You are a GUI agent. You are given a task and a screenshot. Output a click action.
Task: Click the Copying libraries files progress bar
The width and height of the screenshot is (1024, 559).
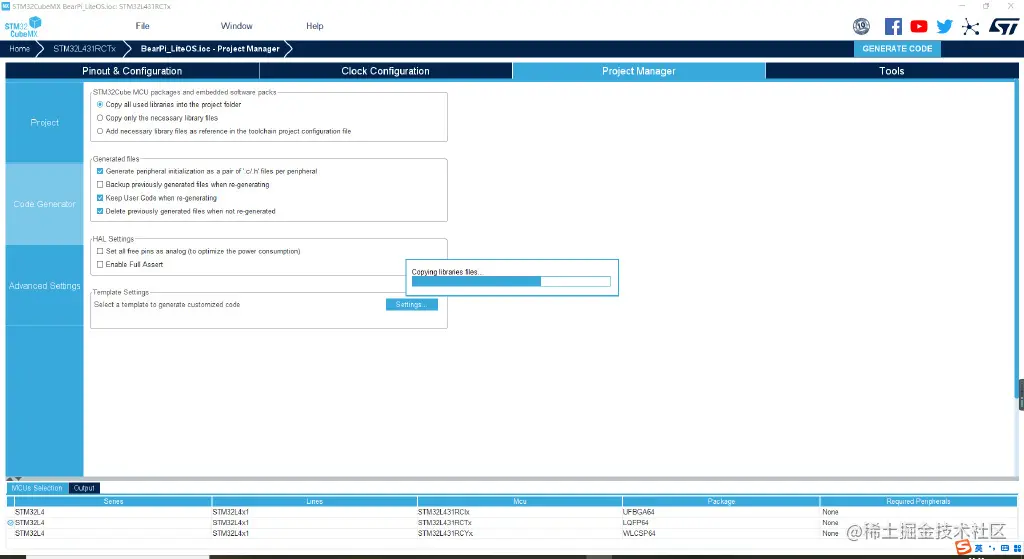(511, 281)
